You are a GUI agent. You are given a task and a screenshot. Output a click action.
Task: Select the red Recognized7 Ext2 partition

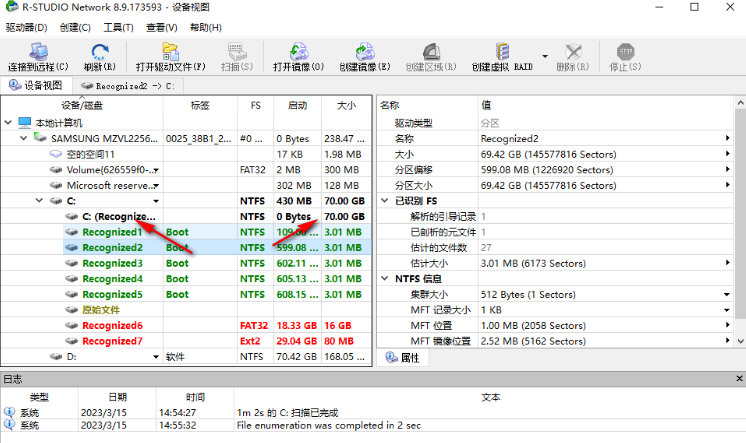tap(112, 341)
